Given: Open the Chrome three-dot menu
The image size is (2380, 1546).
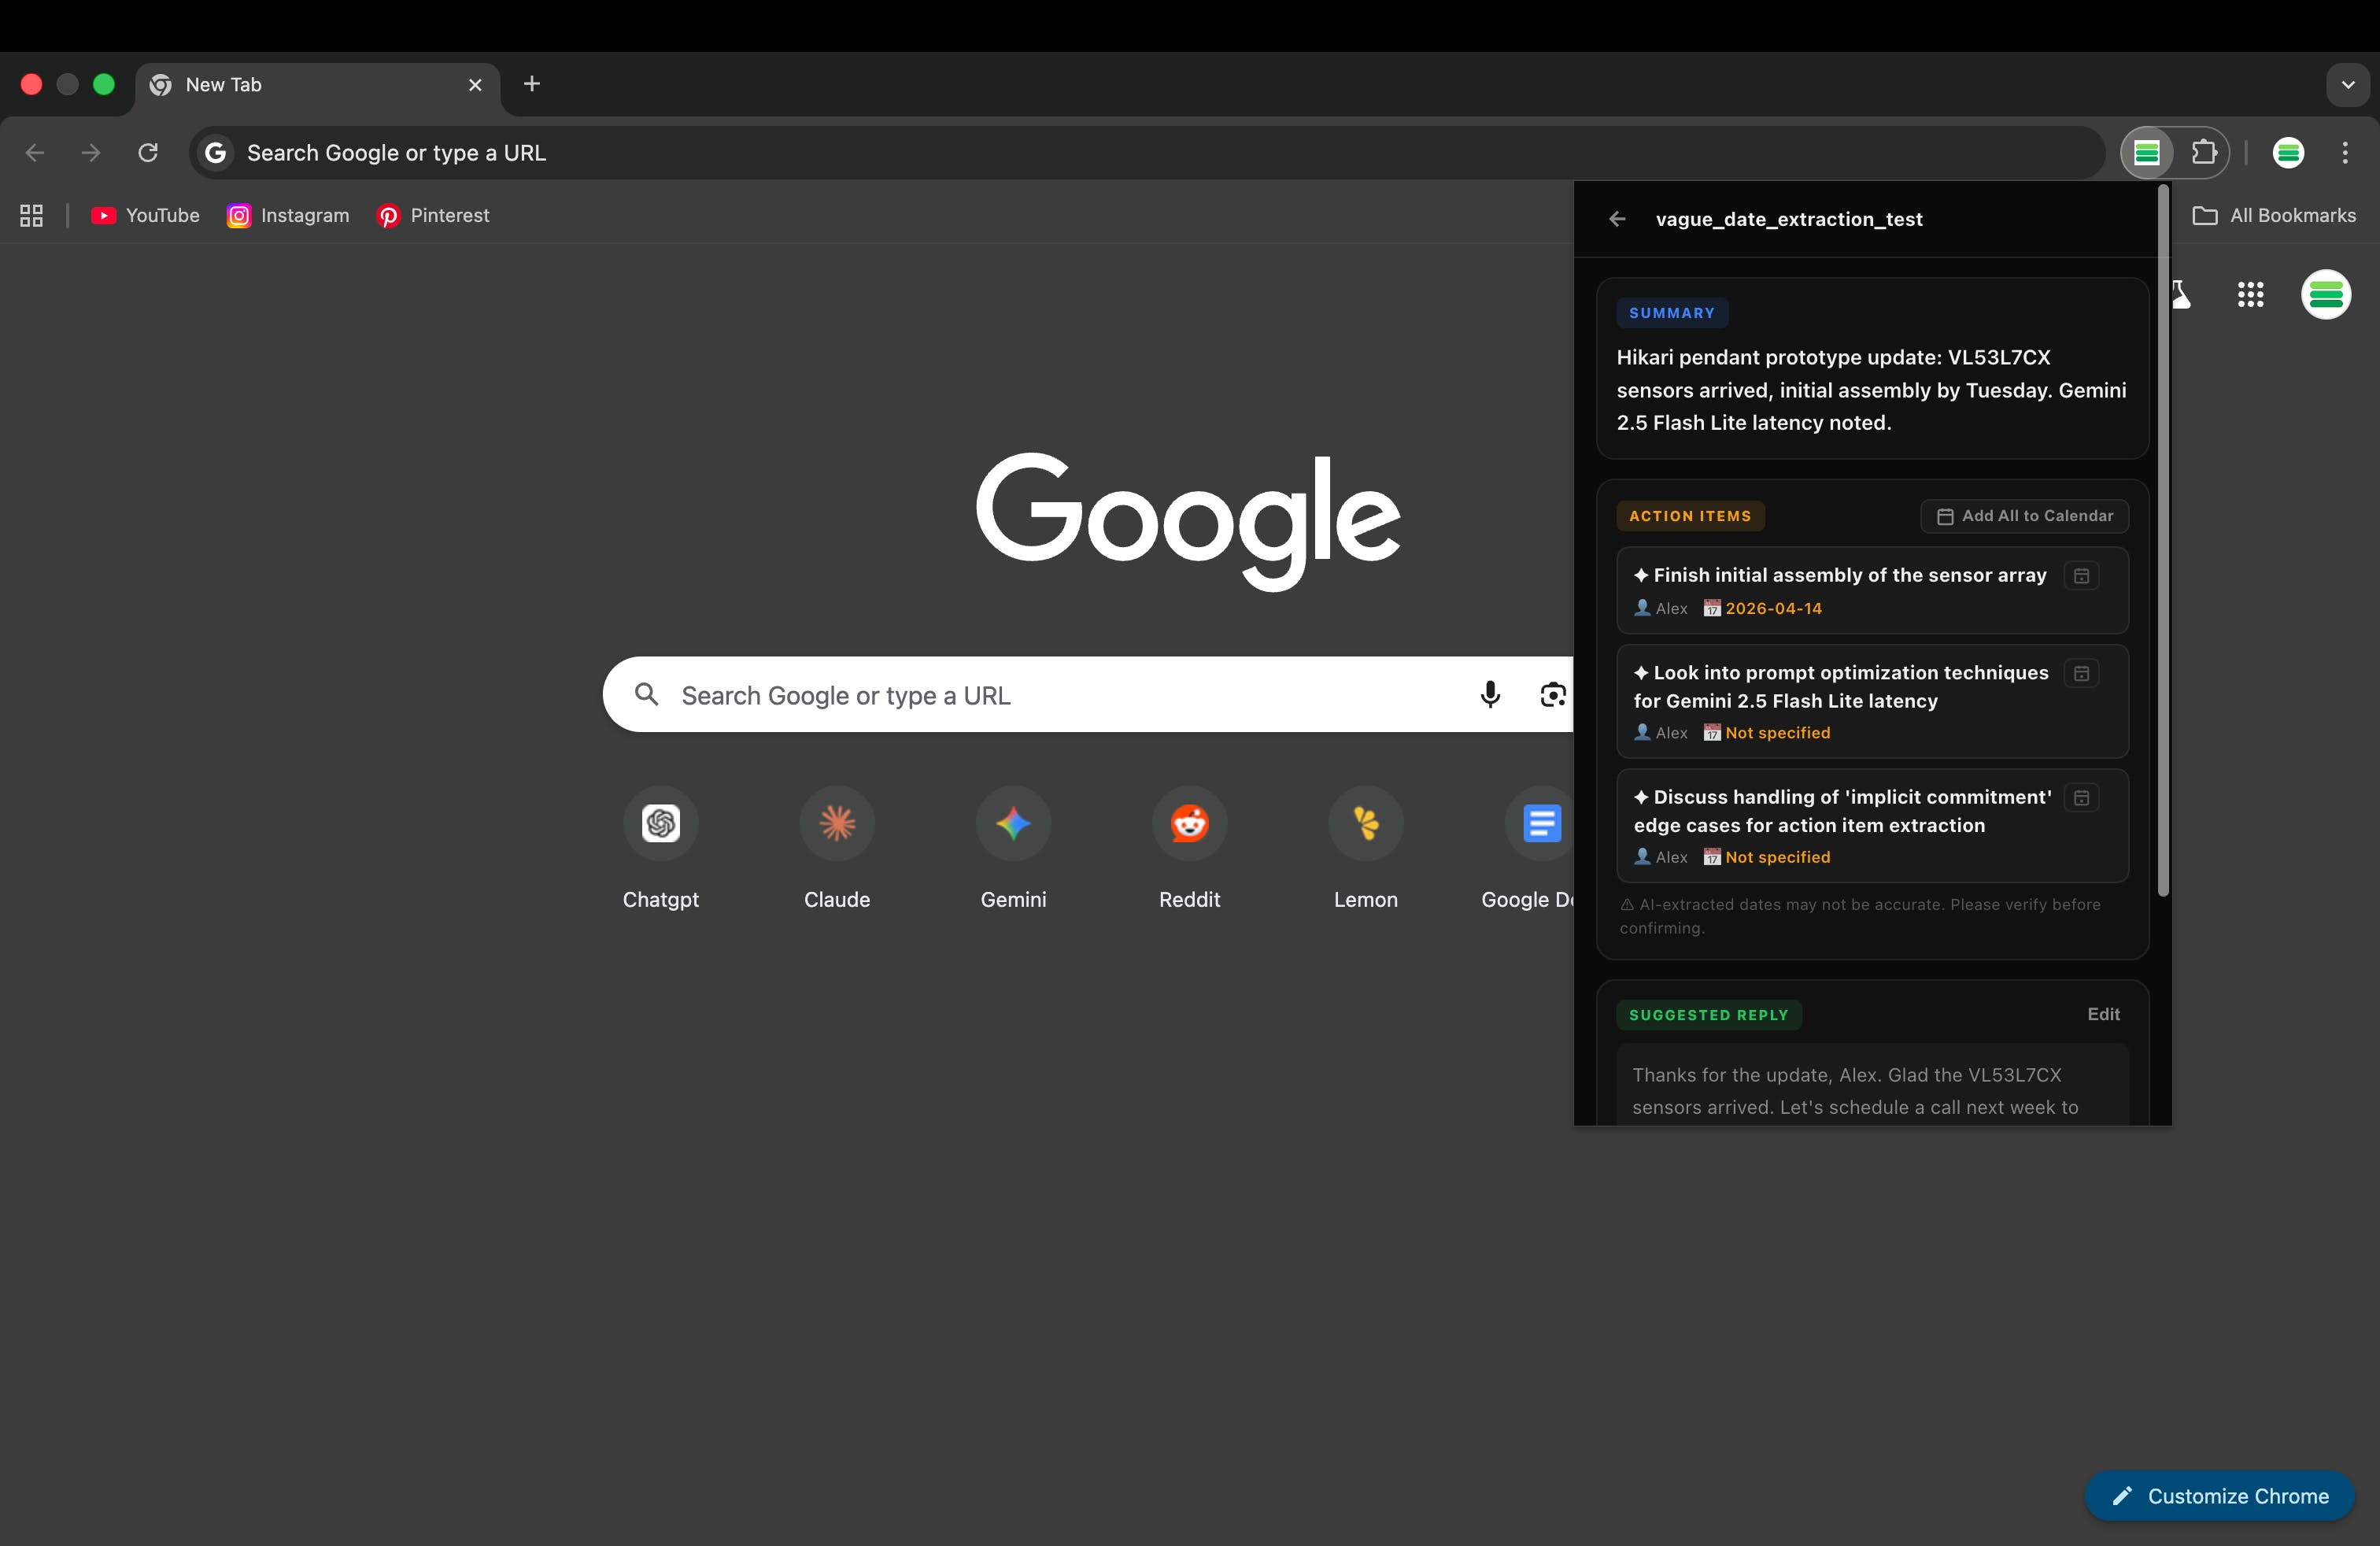Looking at the screenshot, I should pyautogui.click(x=2344, y=153).
